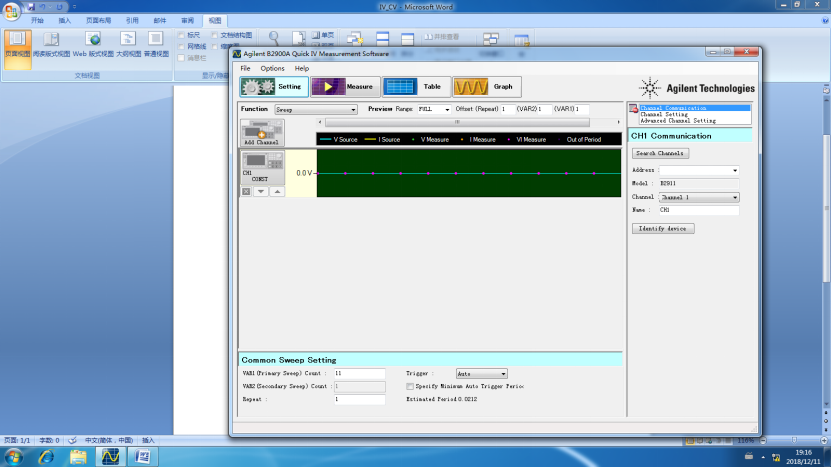Screen dimensions: 831x468
Task: Open File Explorer from taskbar
Action: [78, 456]
